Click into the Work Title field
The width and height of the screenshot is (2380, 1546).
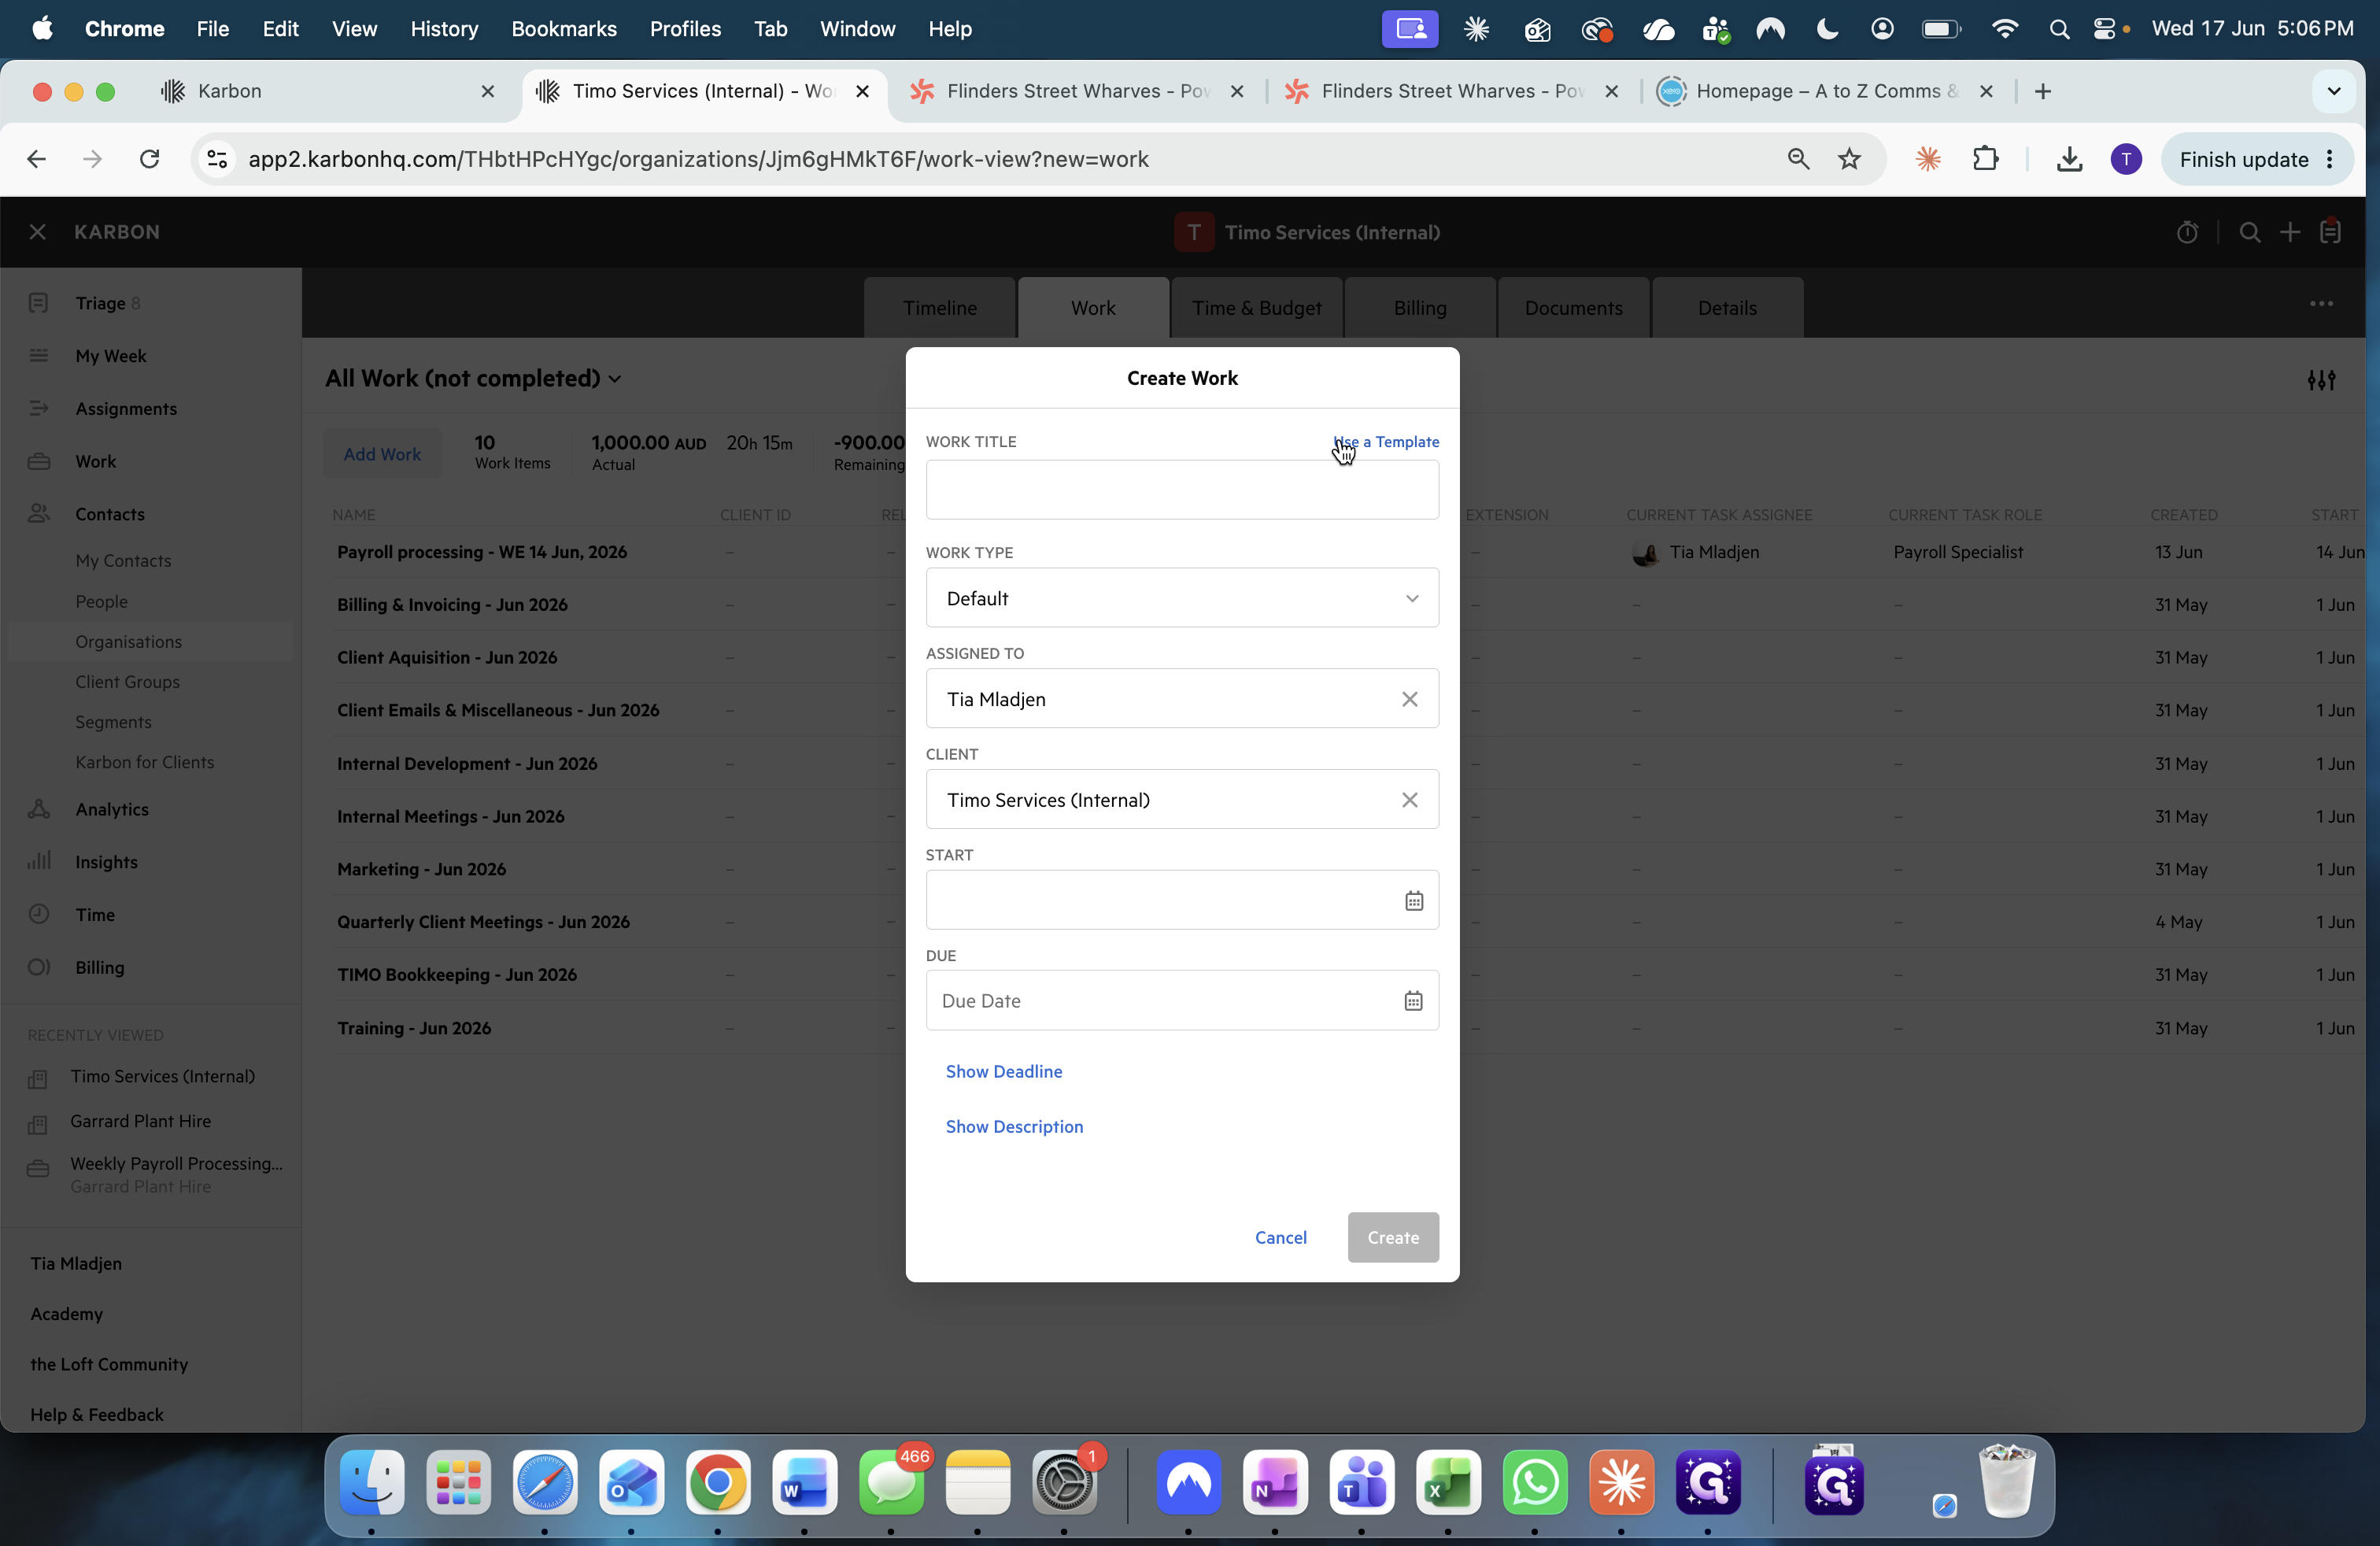coord(1182,490)
